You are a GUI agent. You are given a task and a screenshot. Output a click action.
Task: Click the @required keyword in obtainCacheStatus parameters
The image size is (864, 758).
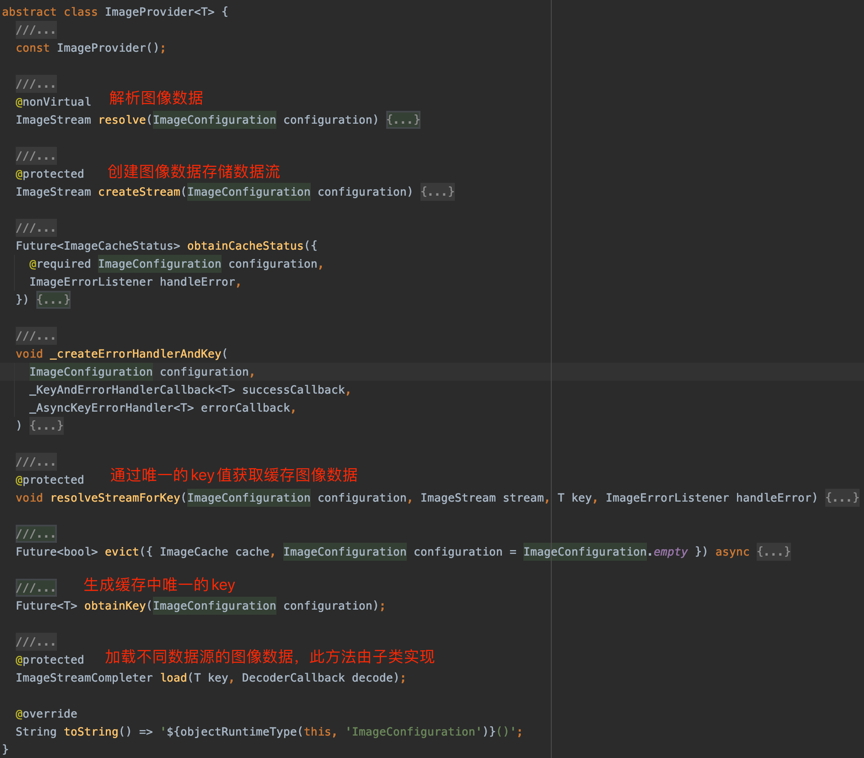pyautogui.click(x=60, y=263)
